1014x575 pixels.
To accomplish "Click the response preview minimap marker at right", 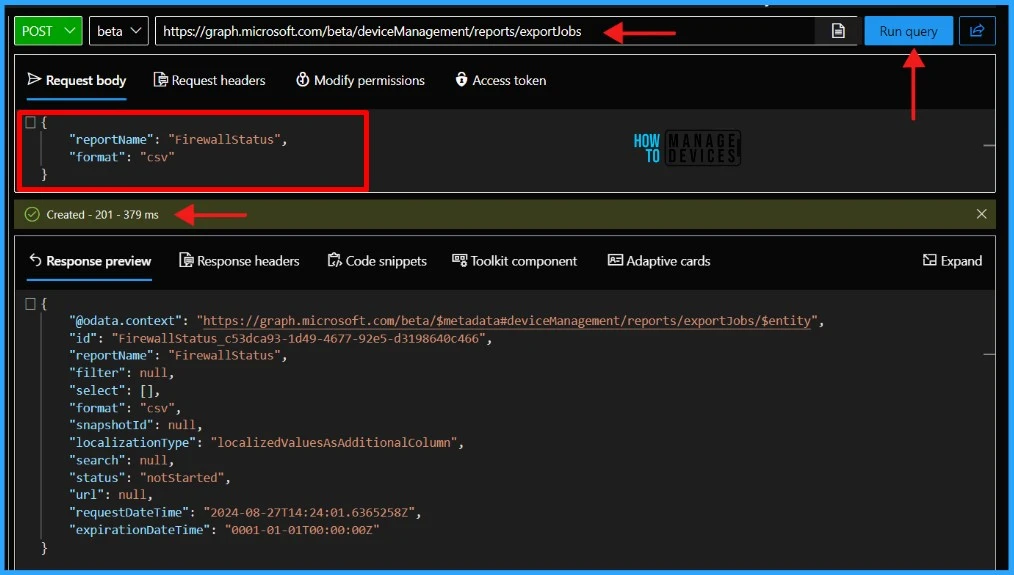I will (x=989, y=354).
